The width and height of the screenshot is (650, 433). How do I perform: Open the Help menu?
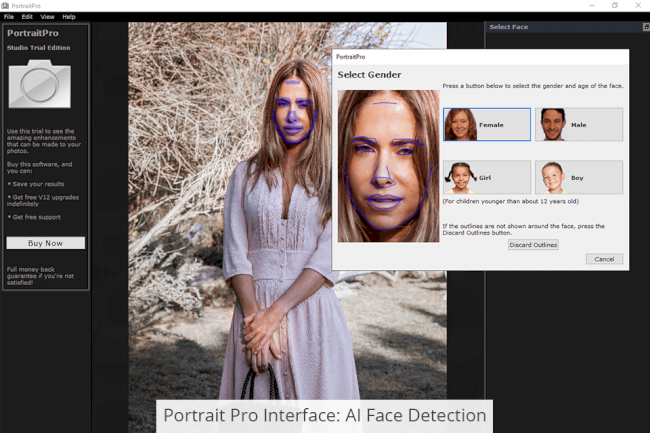point(69,17)
